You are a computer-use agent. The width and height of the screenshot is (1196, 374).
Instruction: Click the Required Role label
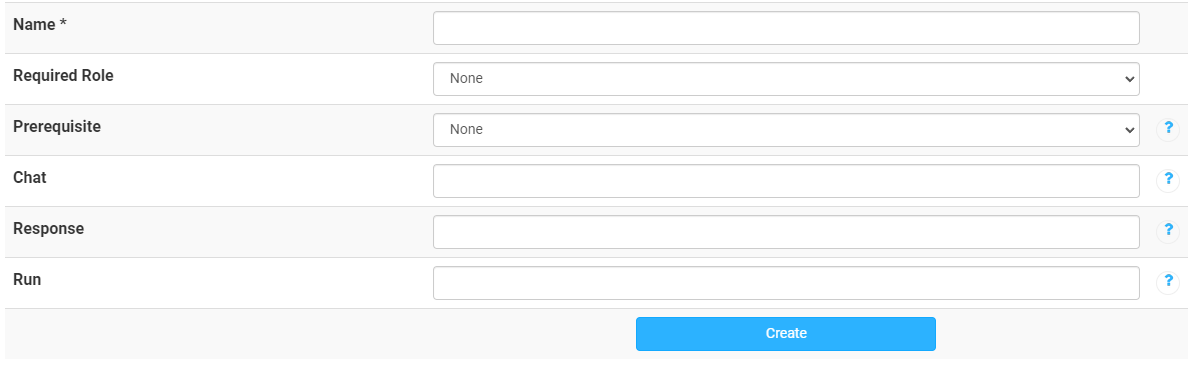(63, 76)
